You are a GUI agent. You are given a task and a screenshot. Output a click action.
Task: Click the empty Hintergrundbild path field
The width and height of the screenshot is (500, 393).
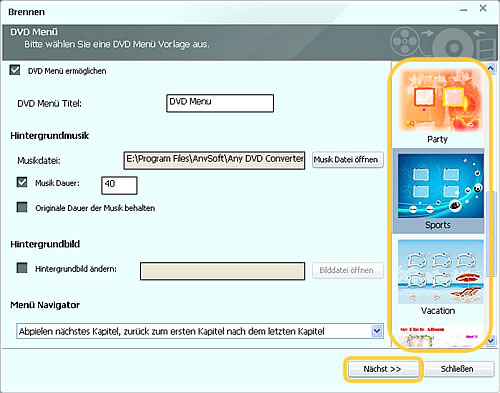tap(222, 271)
